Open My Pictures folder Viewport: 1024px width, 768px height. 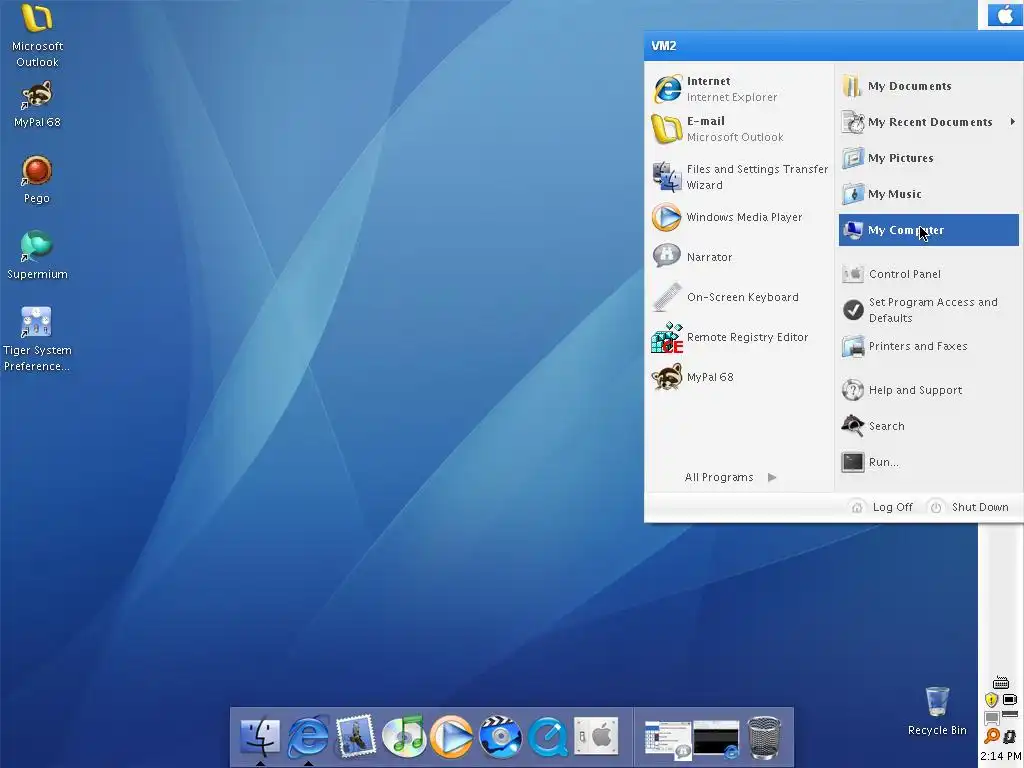929,158
